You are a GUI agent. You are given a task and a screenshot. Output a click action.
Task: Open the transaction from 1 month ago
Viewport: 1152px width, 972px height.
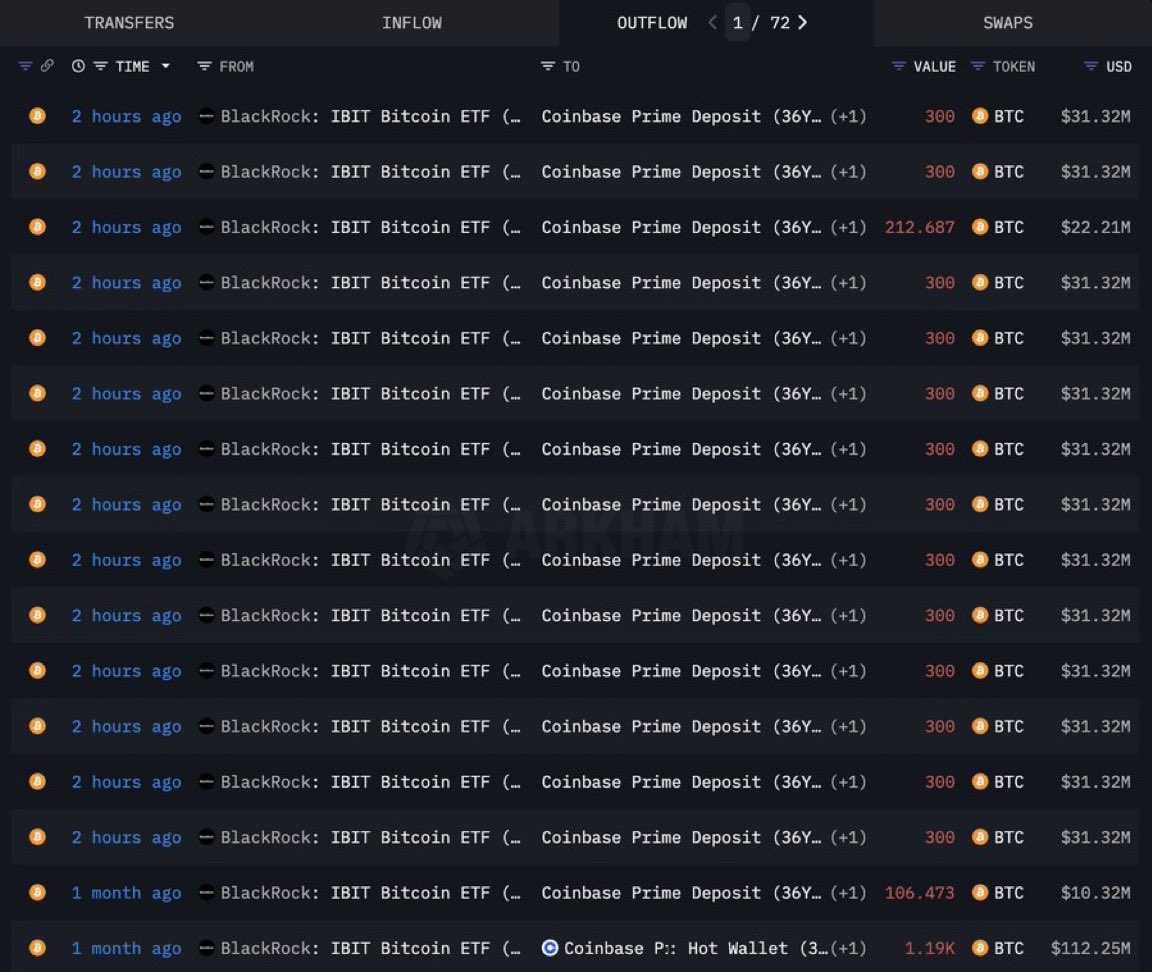click(126, 893)
